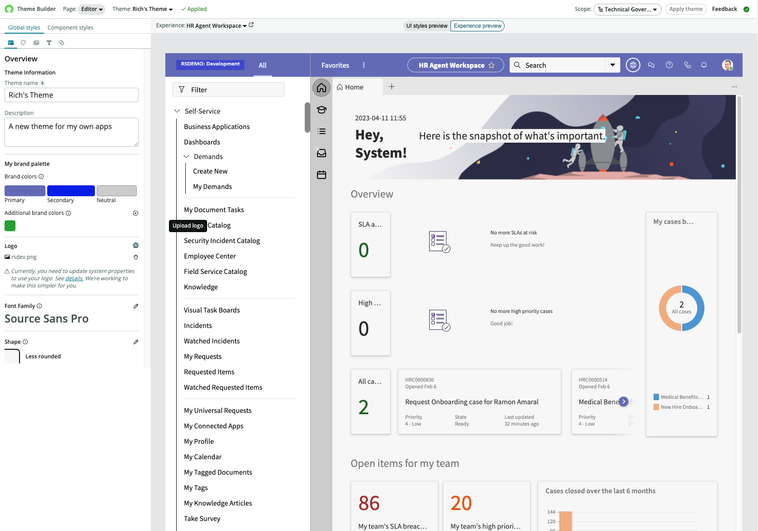Click the Font Family info icon
Image resolution: width=758 pixels, height=531 pixels.
(39, 306)
